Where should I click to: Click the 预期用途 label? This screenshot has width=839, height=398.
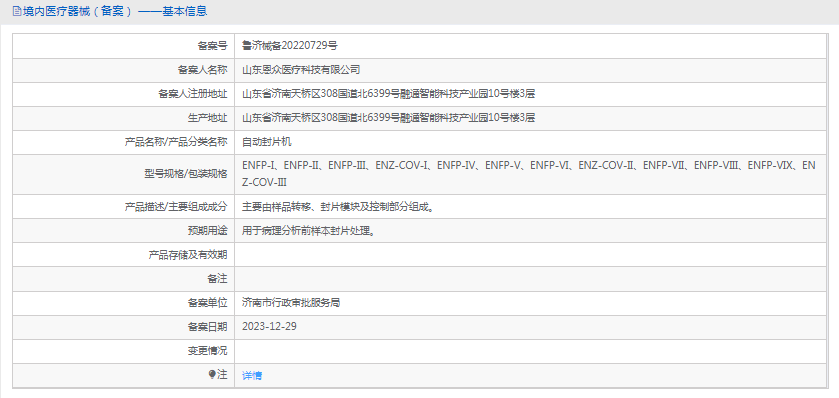click(x=207, y=231)
